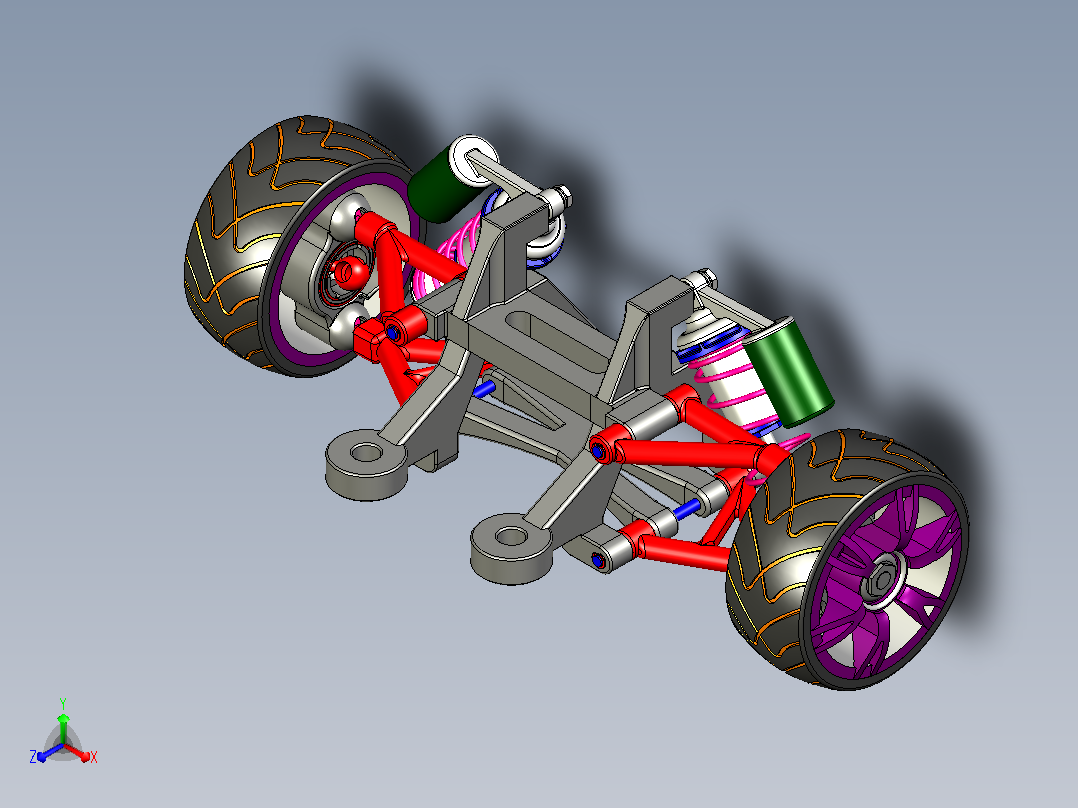Select the red ball joint in the left wheel hub

click(x=351, y=273)
